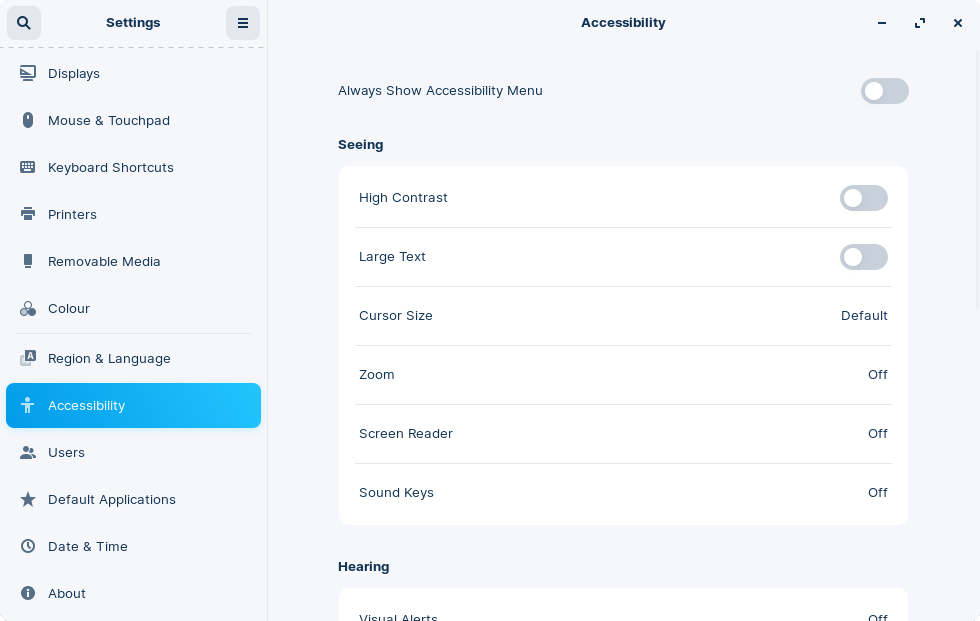This screenshot has width=980, height=621.
Task: Click the Removable Media icon
Action: 29,261
